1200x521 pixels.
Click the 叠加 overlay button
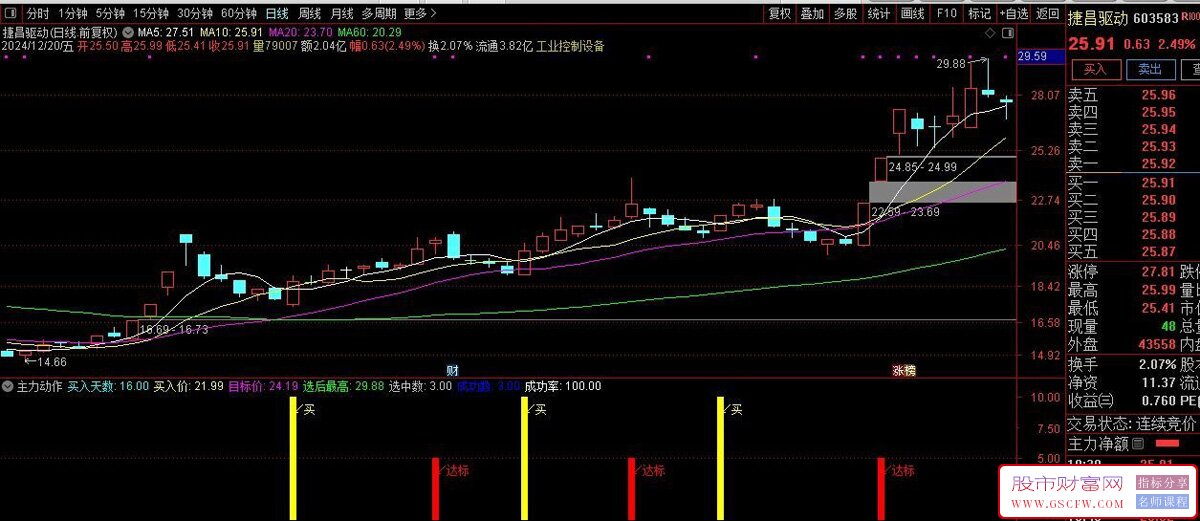pos(813,14)
